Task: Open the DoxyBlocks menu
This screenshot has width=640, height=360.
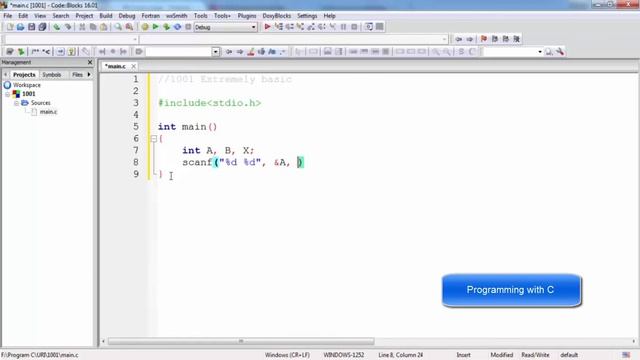Action: [x=277, y=16]
